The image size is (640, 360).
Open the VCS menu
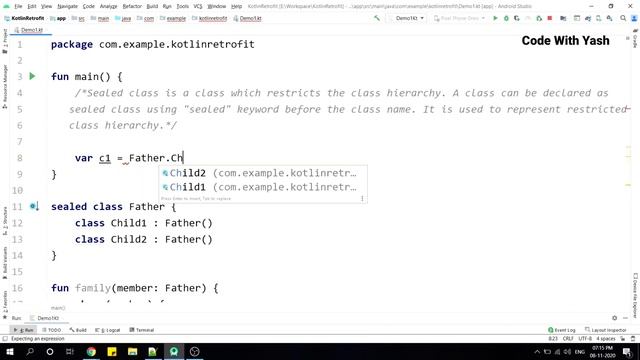(x=198, y=6)
